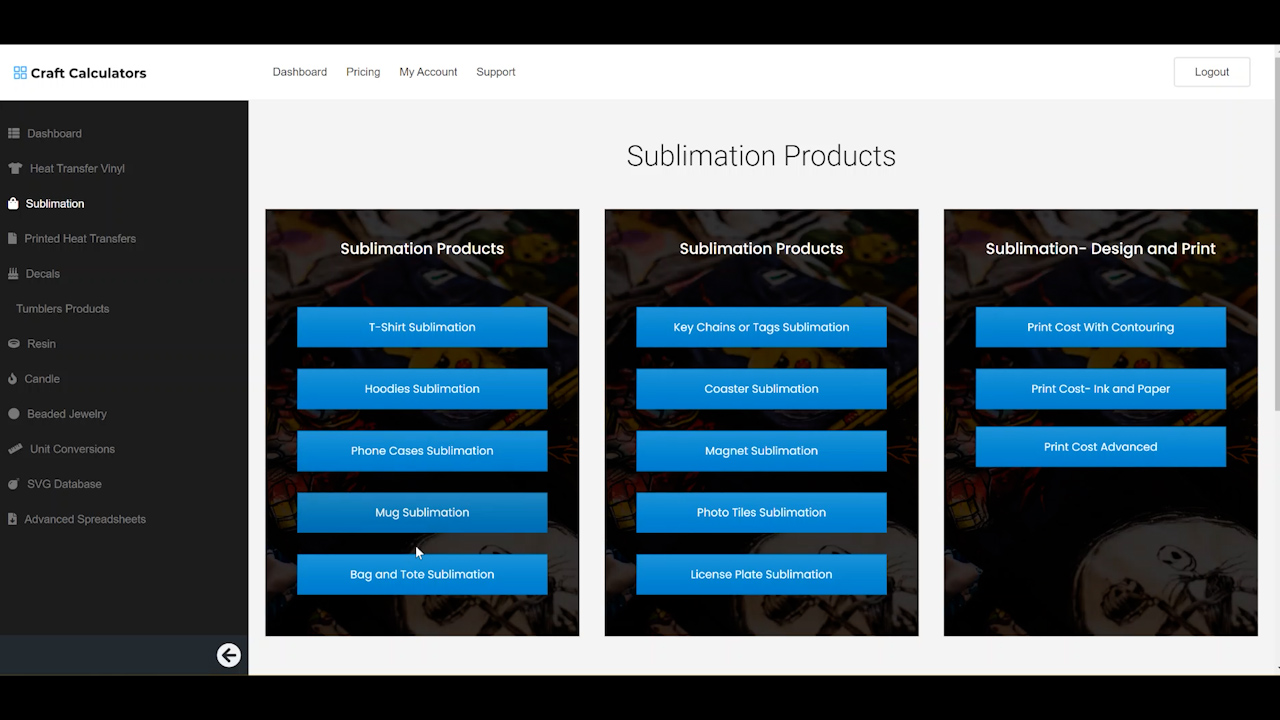Click the file icon beside Advanced Spreadsheets
The height and width of the screenshot is (720, 1280).
12,519
